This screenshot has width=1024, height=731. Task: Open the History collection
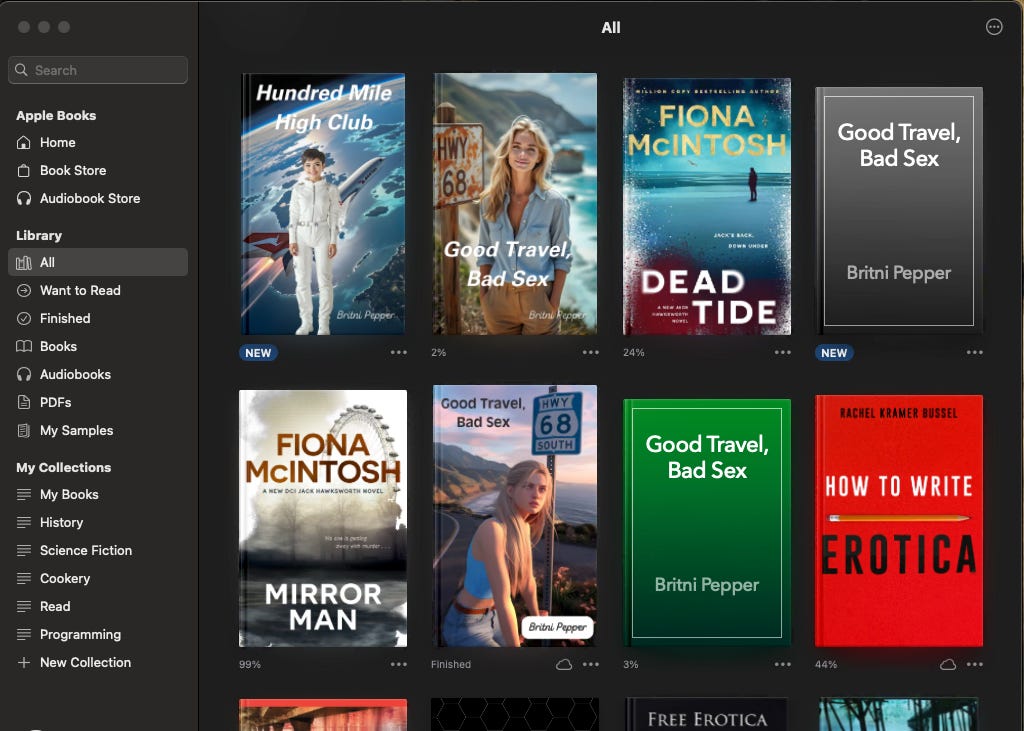[x=98, y=523]
